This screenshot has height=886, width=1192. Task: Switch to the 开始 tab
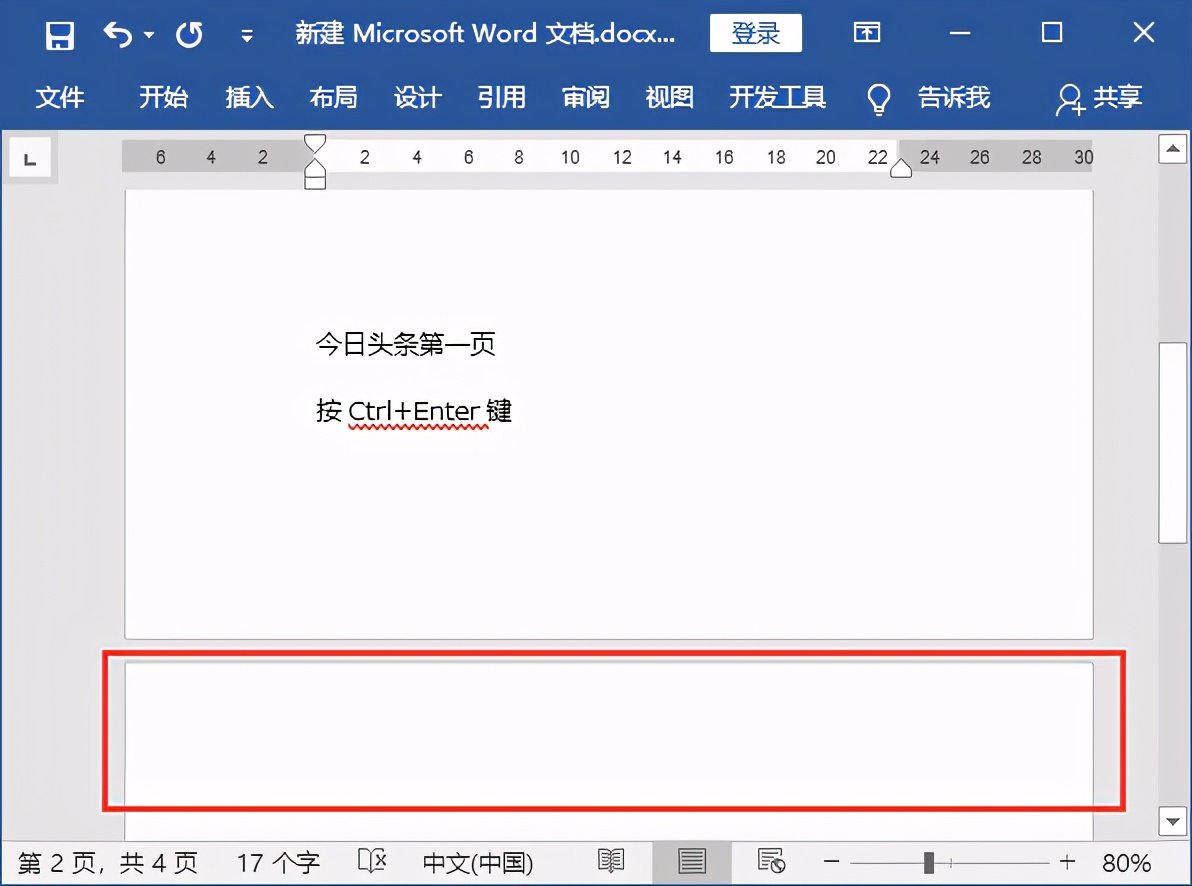pos(163,97)
